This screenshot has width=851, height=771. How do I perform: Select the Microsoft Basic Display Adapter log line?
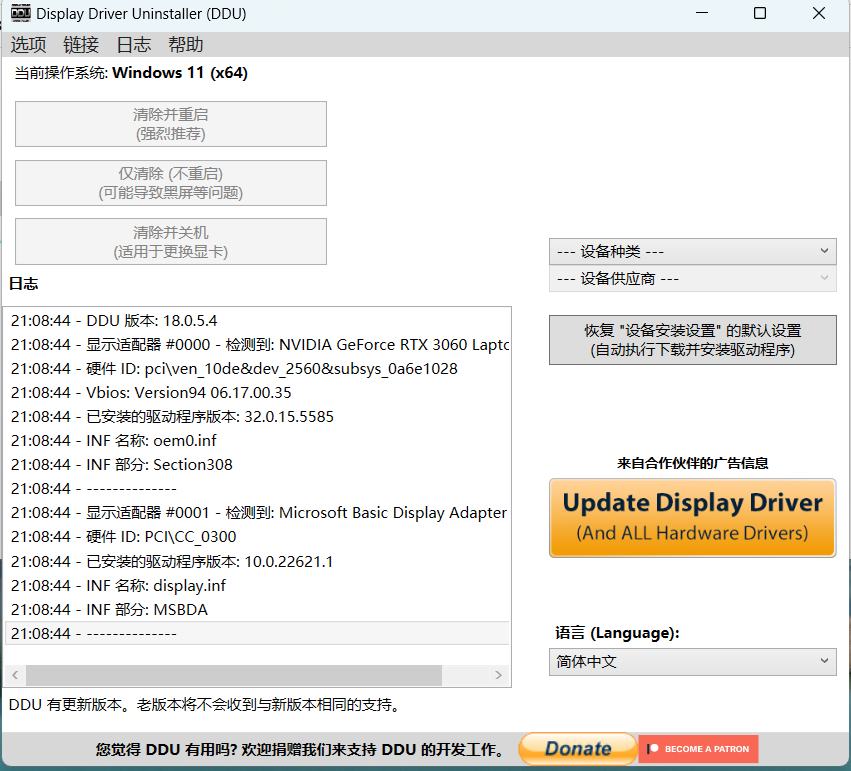tap(259, 513)
